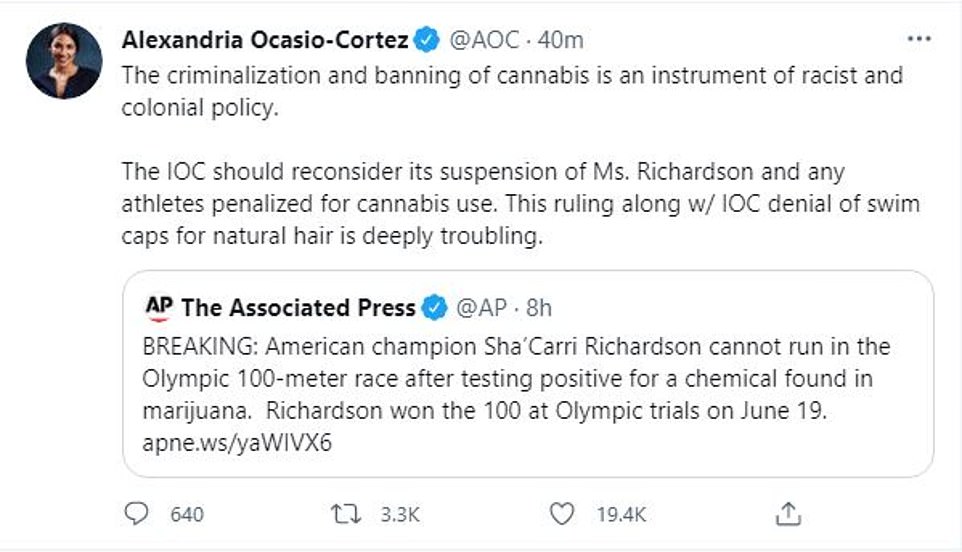The width and height of the screenshot is (962, 552).
Task: Click the share upload icon
Action: click(788, 514)
